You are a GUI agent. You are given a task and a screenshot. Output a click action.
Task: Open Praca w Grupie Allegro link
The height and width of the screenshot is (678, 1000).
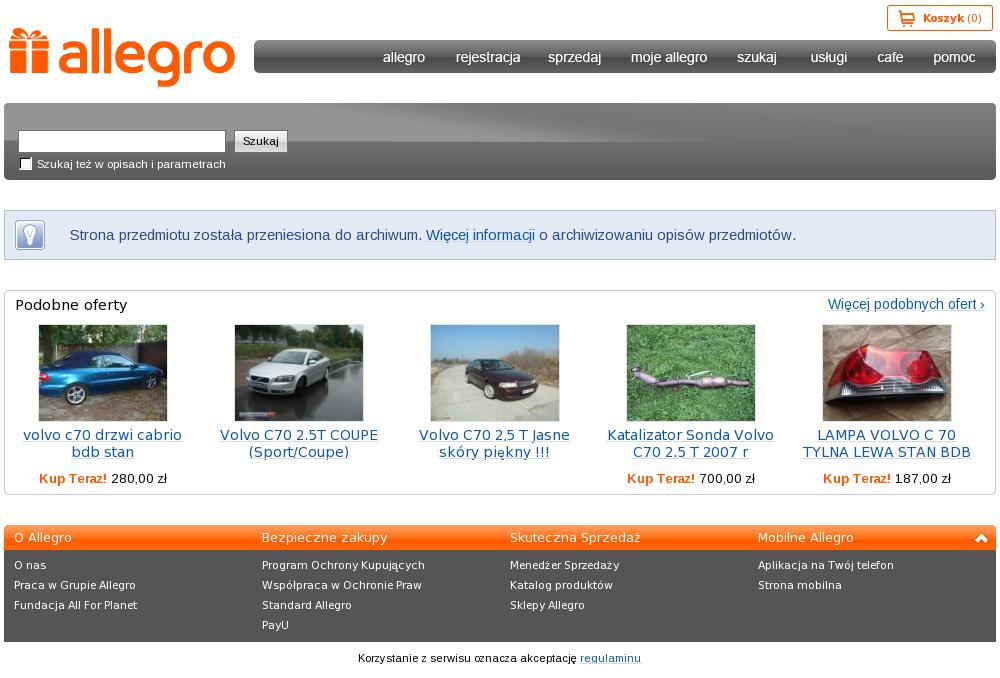click(x=75, y=585)
